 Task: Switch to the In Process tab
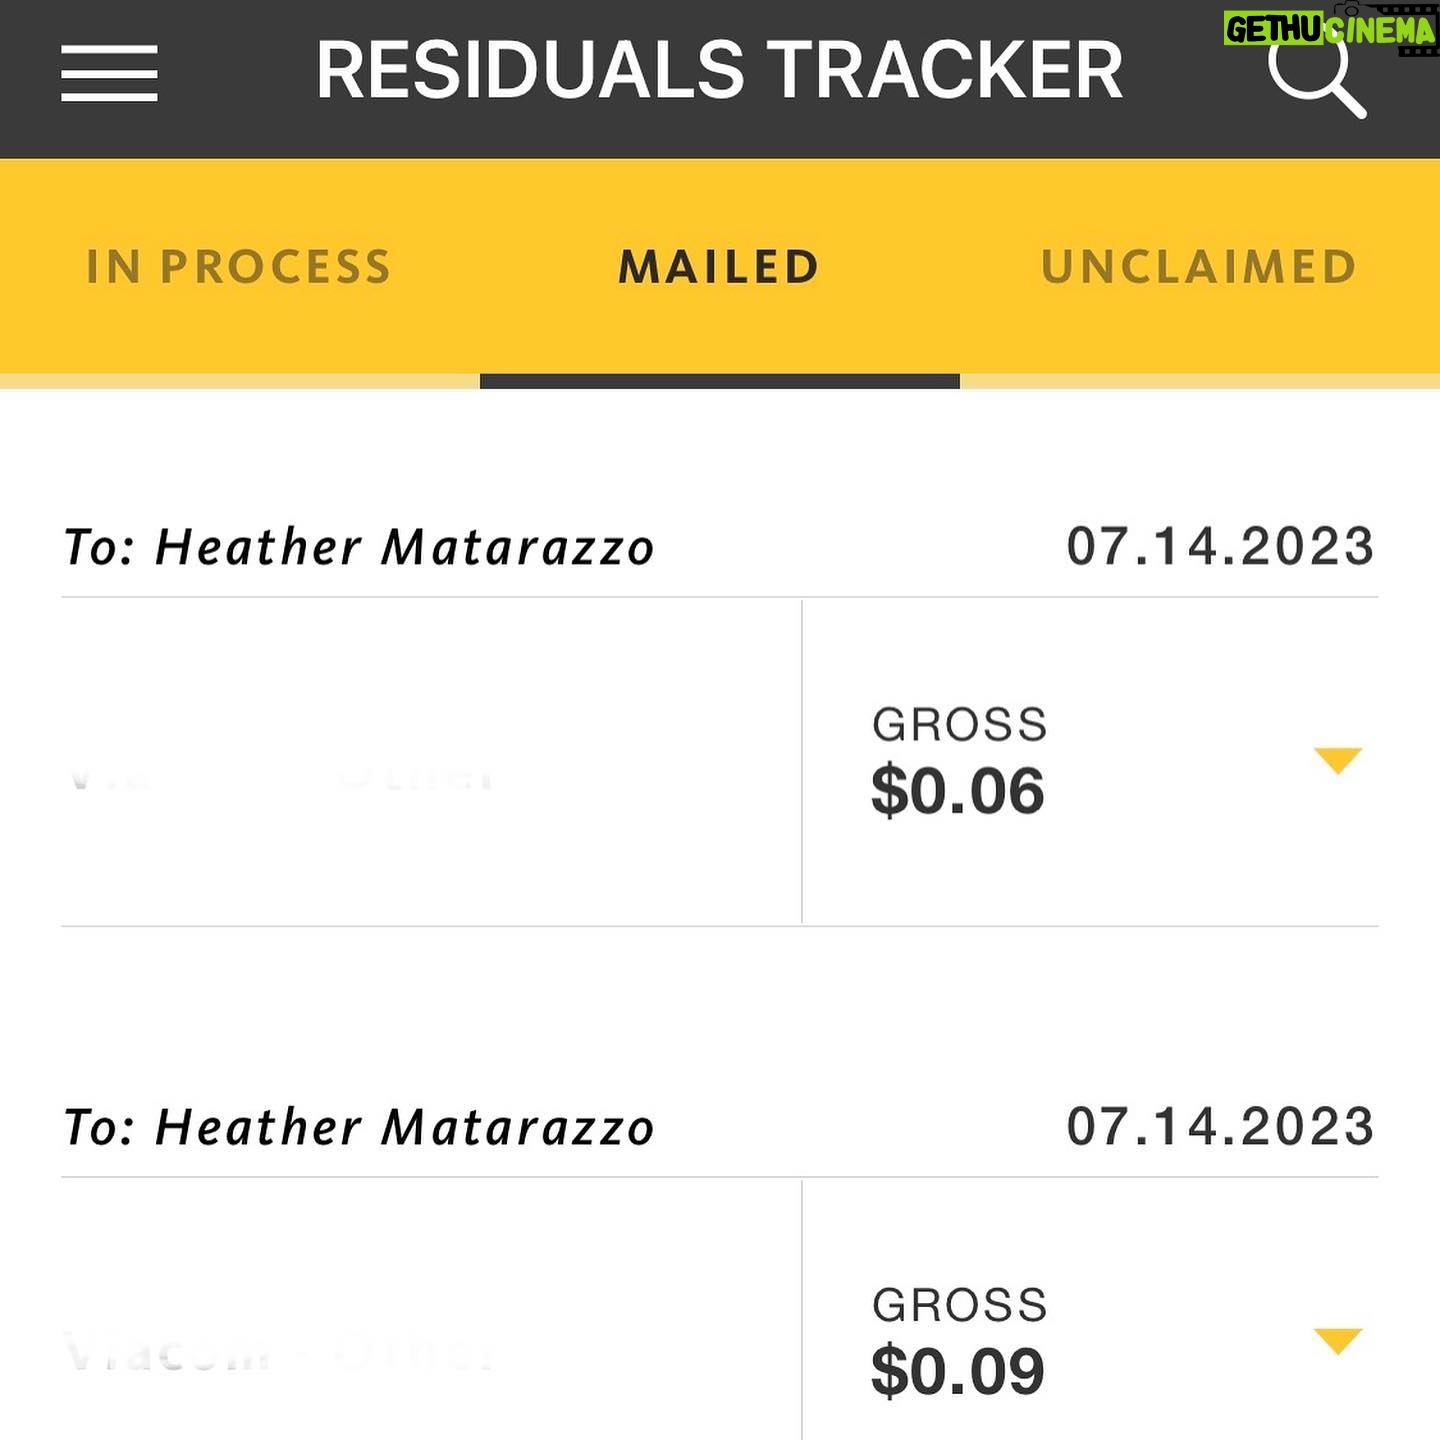point(238,267)
